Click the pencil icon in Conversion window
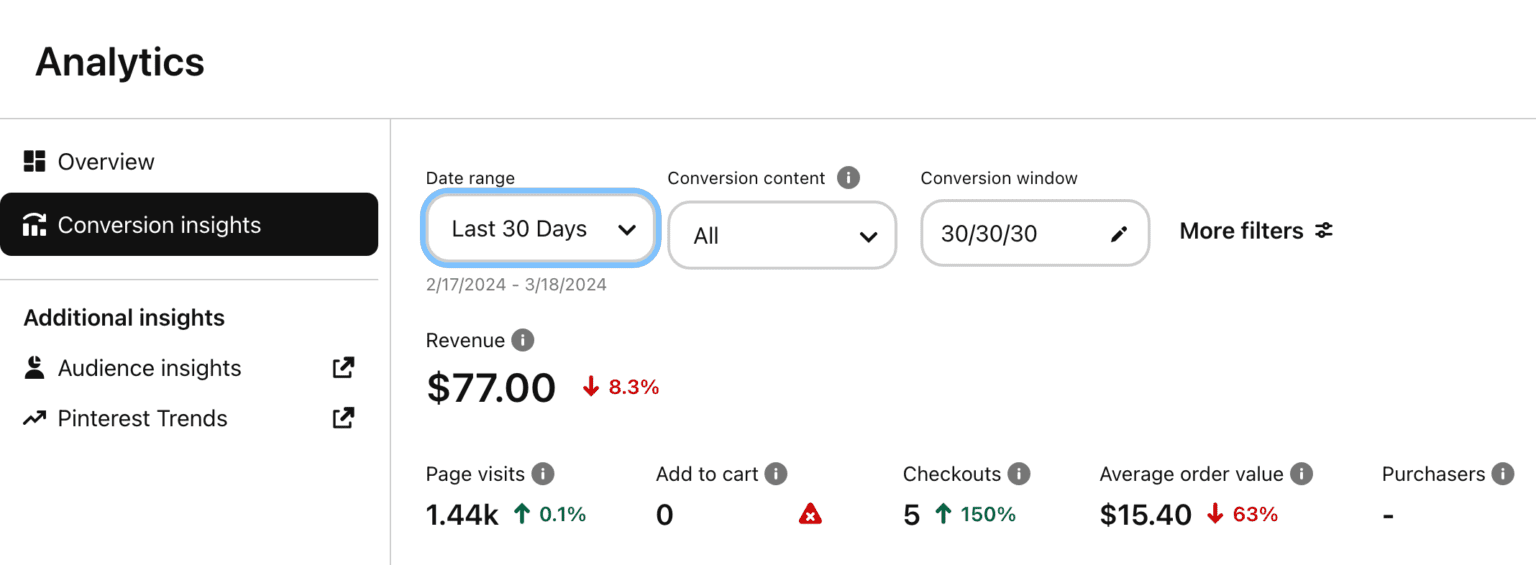Screen dimensions: 1536x565 (x=1118, y=234)
